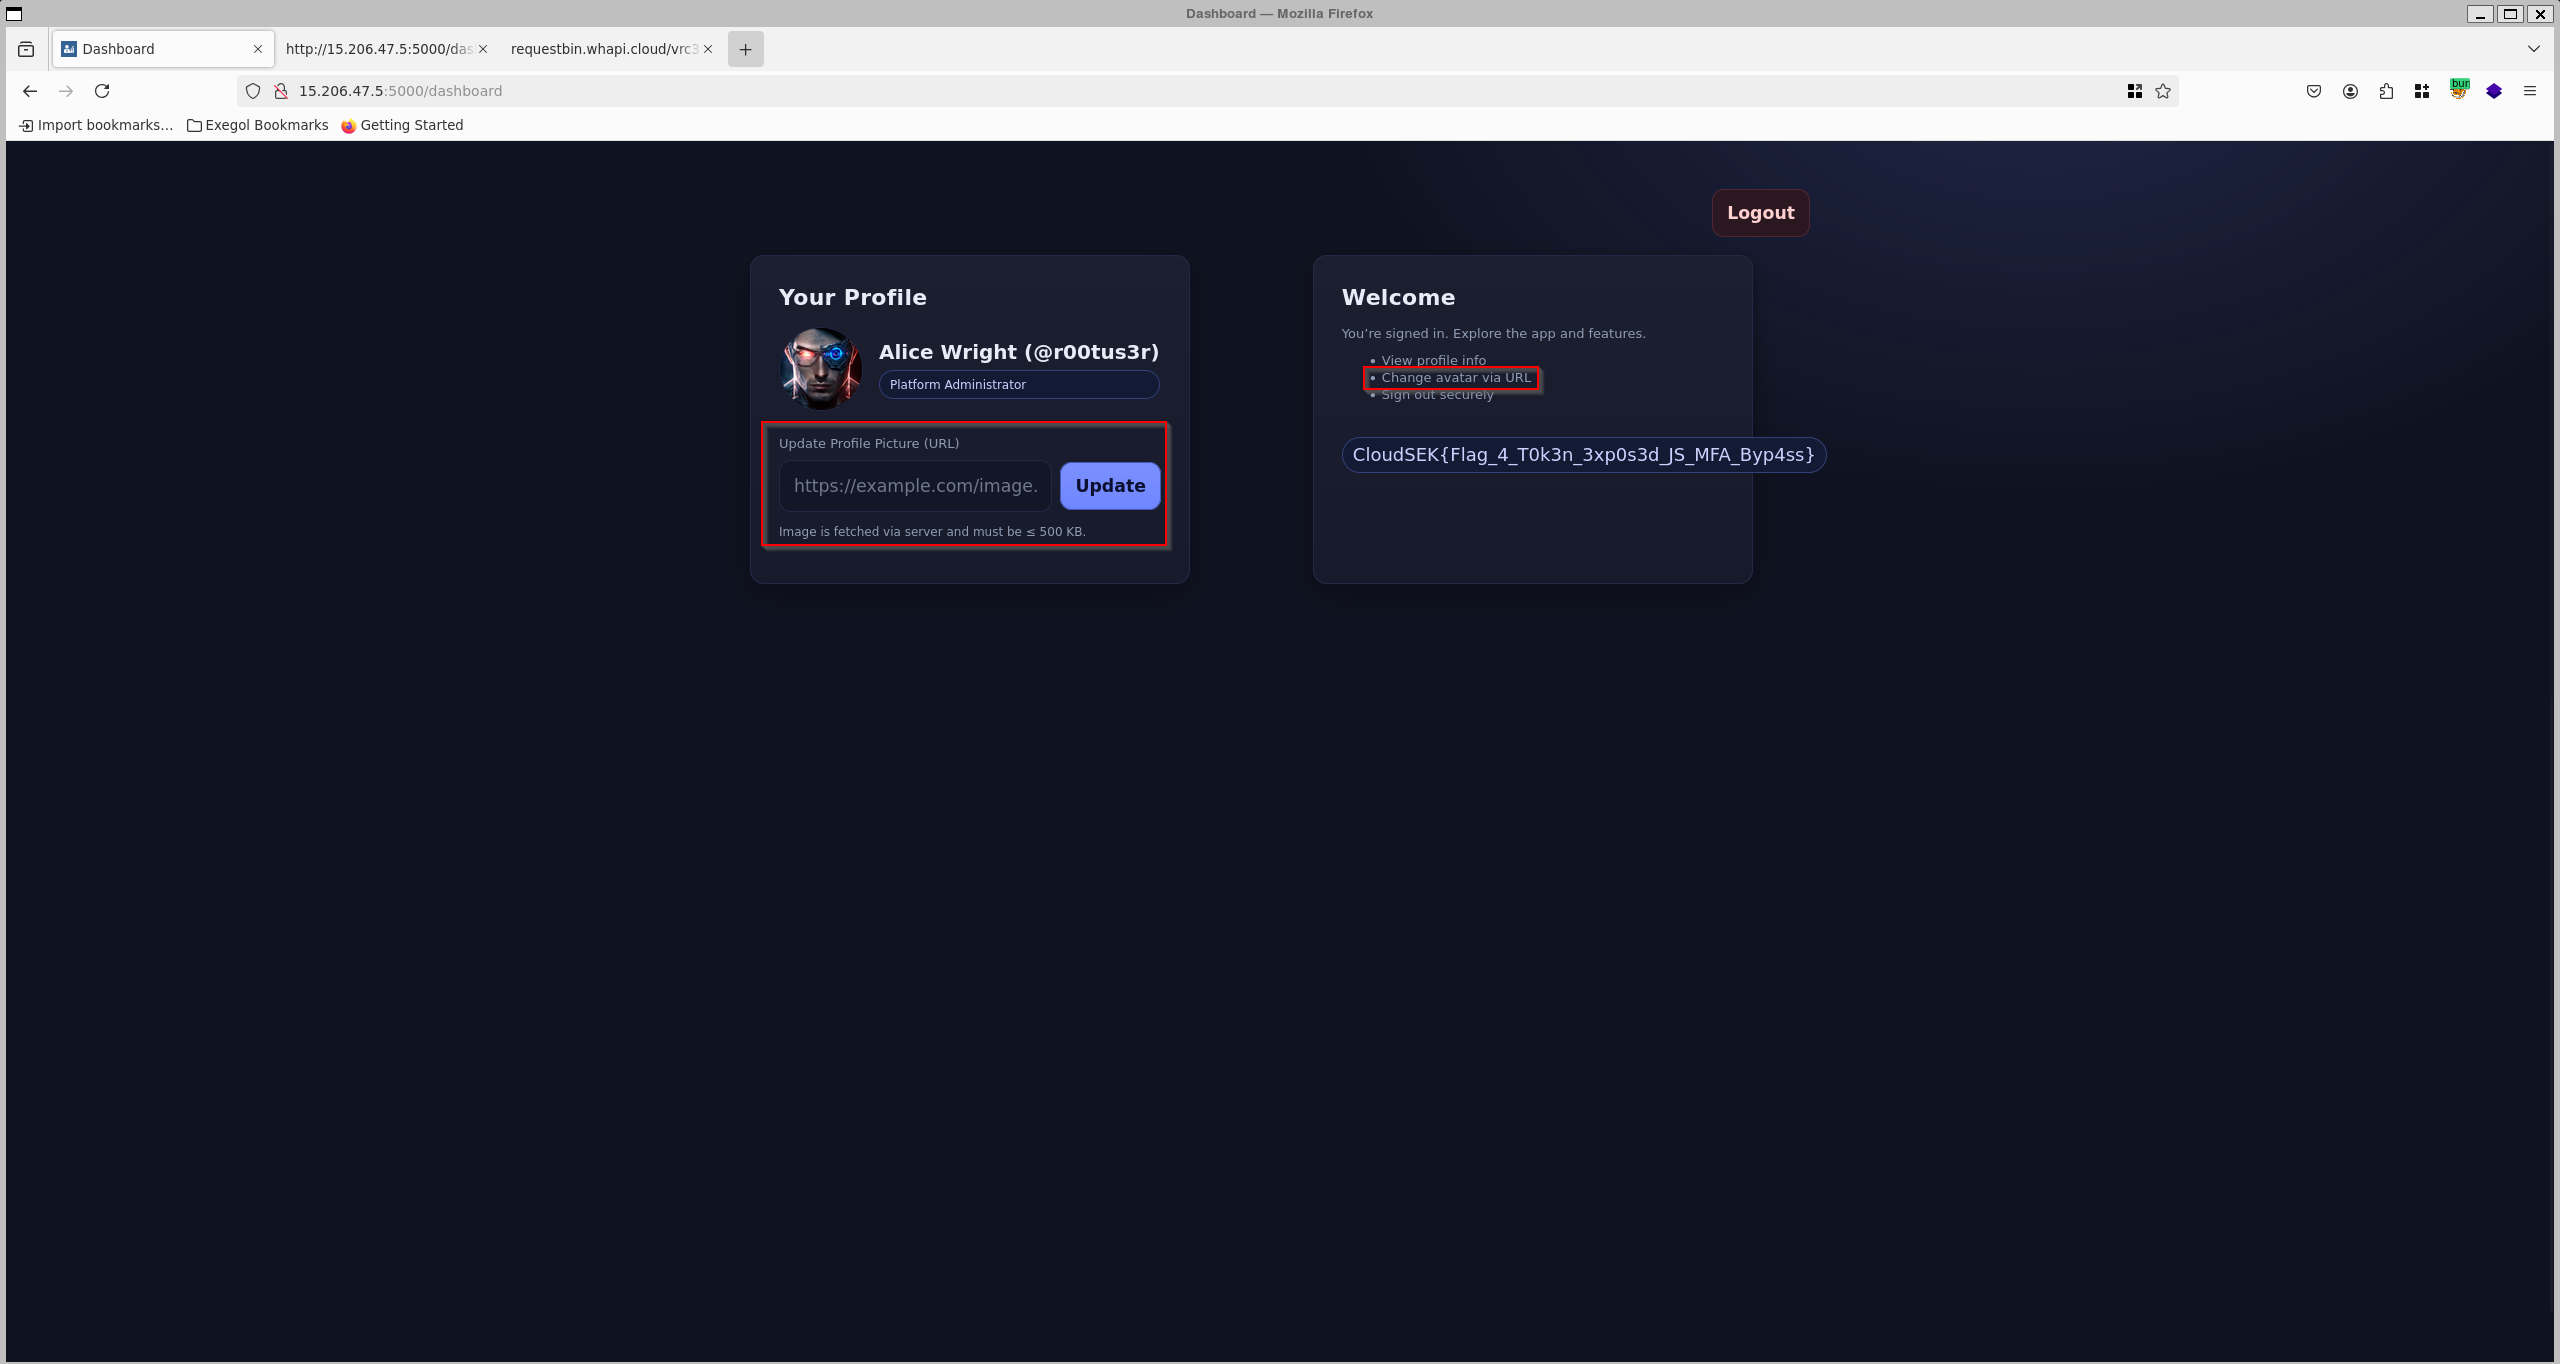Open a new tab with plus button
This screenshot has height=1364, width=2560.
click(745, 49)
